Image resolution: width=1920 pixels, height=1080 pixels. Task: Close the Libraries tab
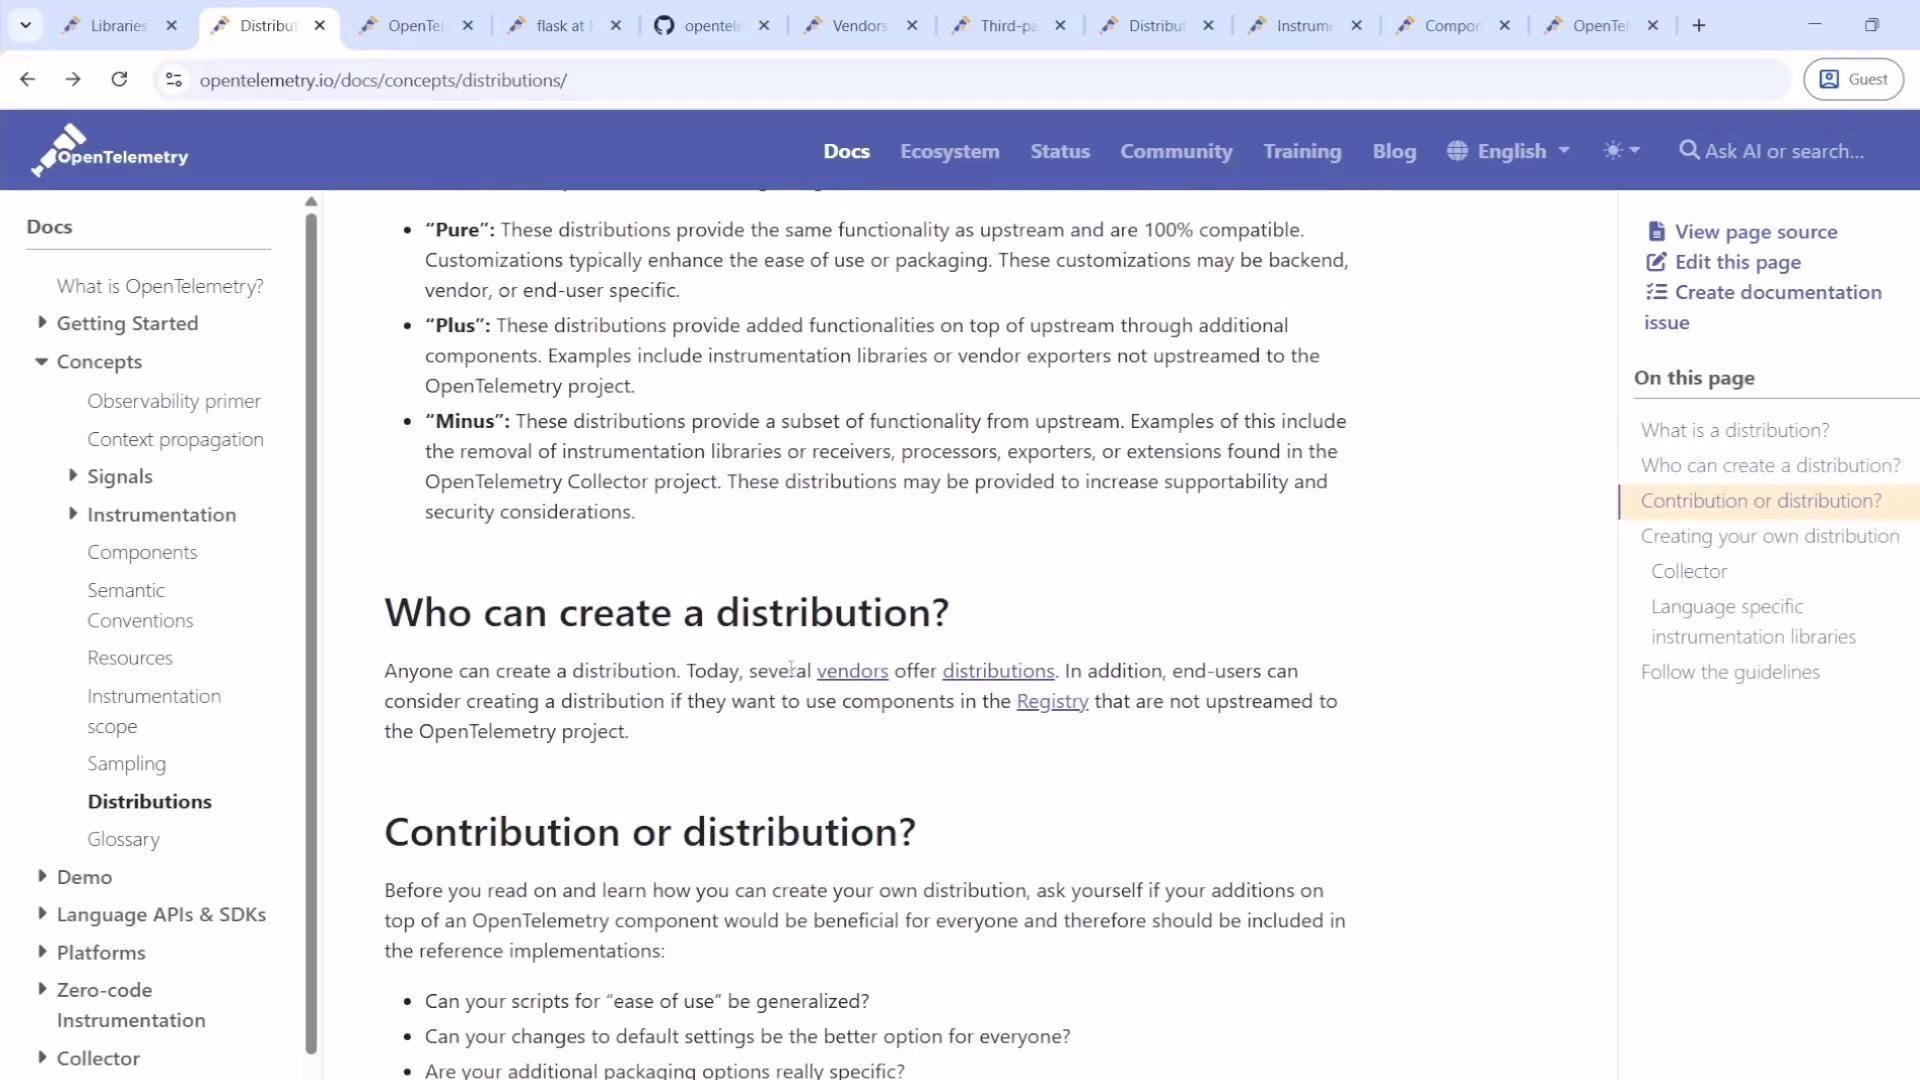[x=171, y=26]
